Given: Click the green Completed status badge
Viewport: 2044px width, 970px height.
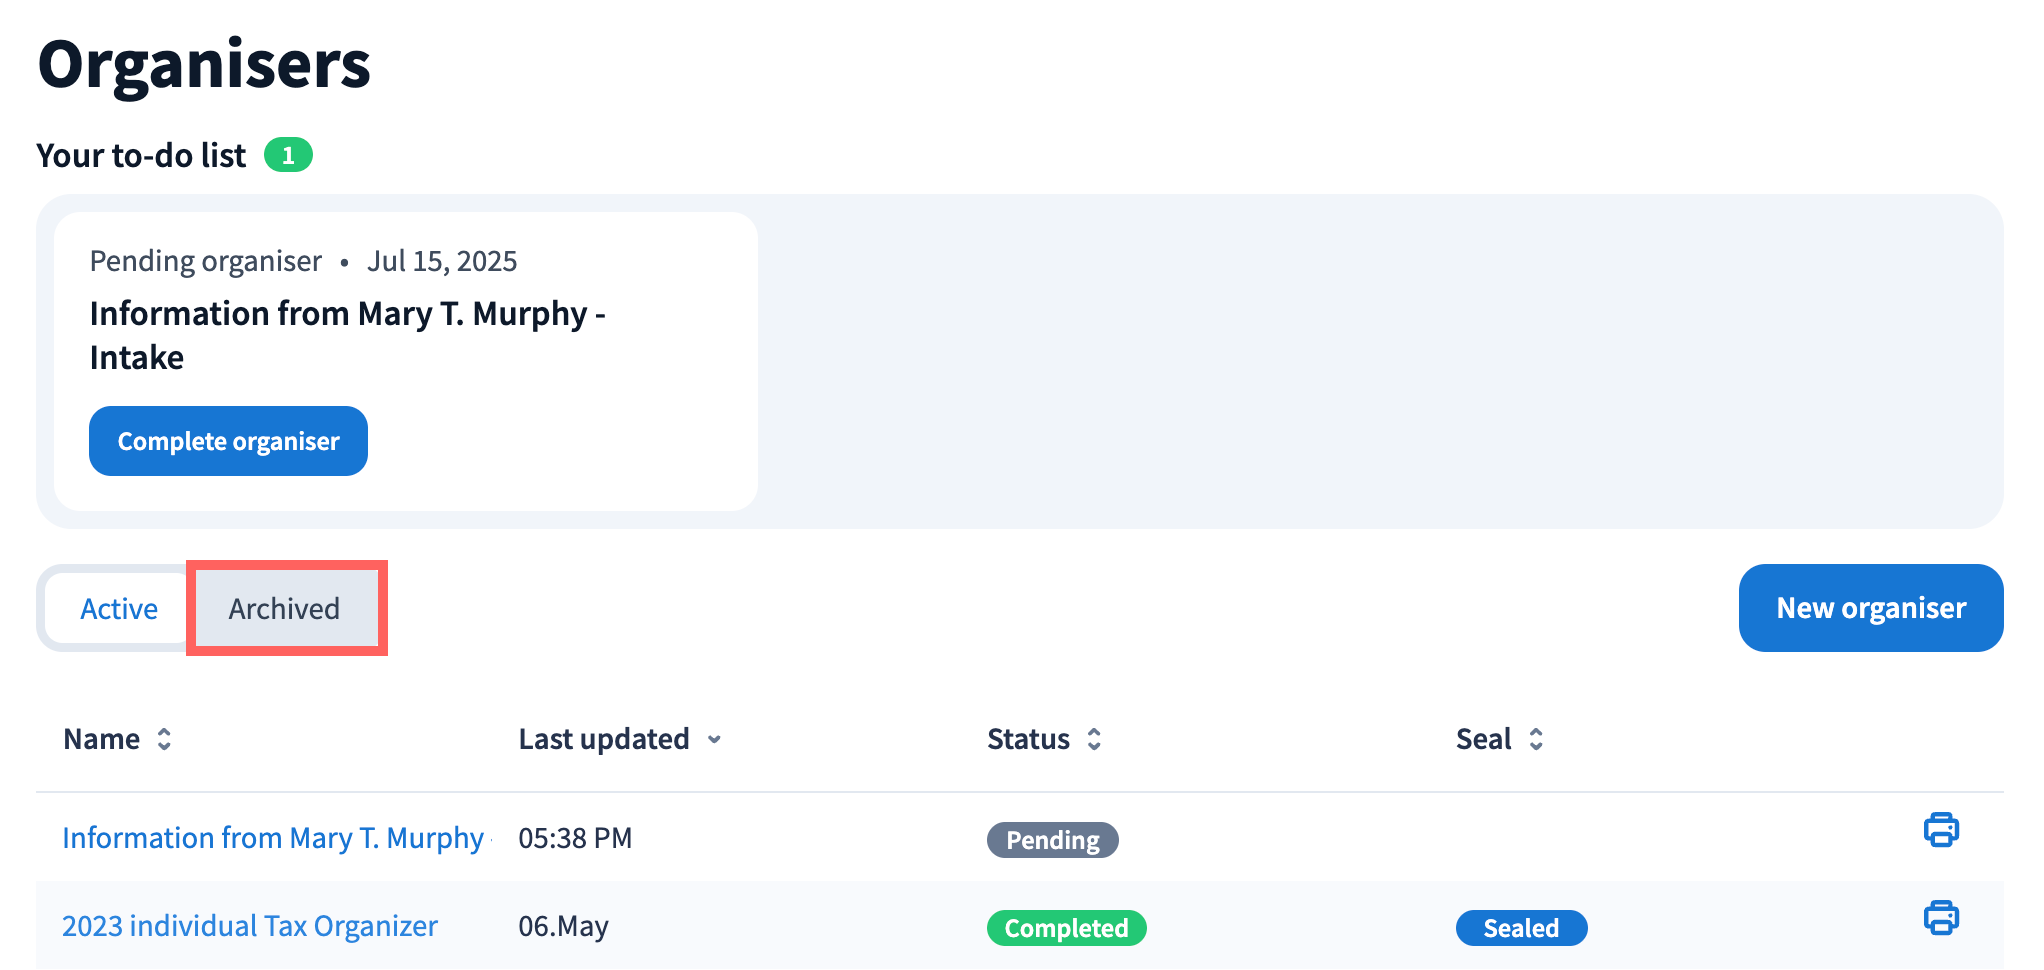Looking at the screenshot, I should click(x=1066, y=928).
